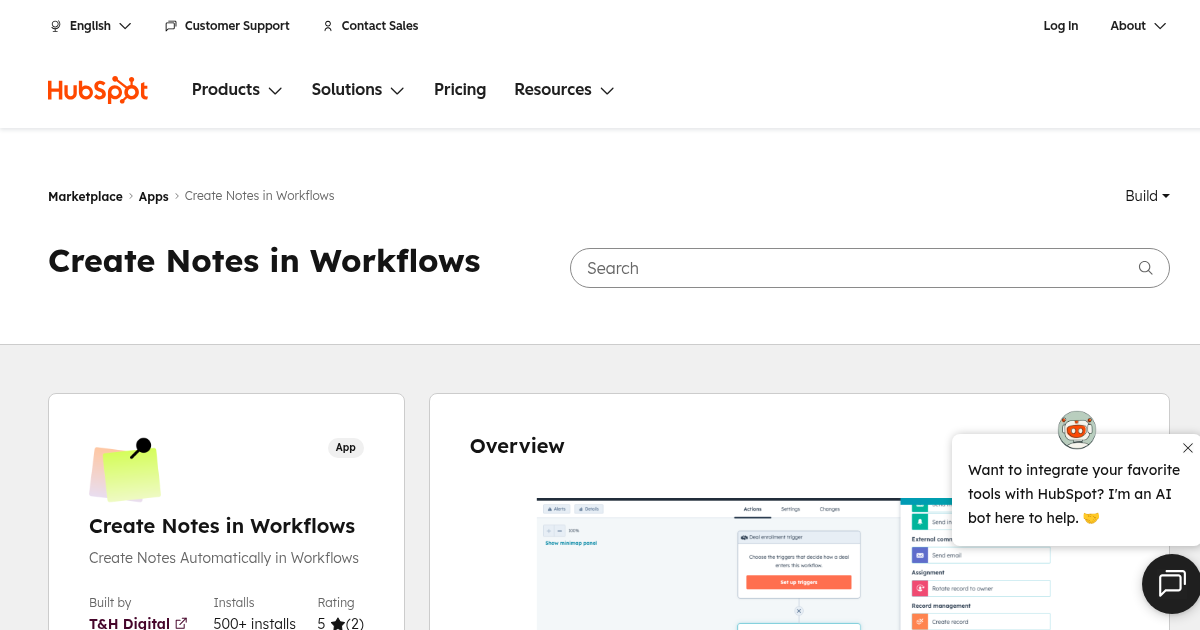Click the rating star icon
The image size is (1200, 630).
[337, 624]
